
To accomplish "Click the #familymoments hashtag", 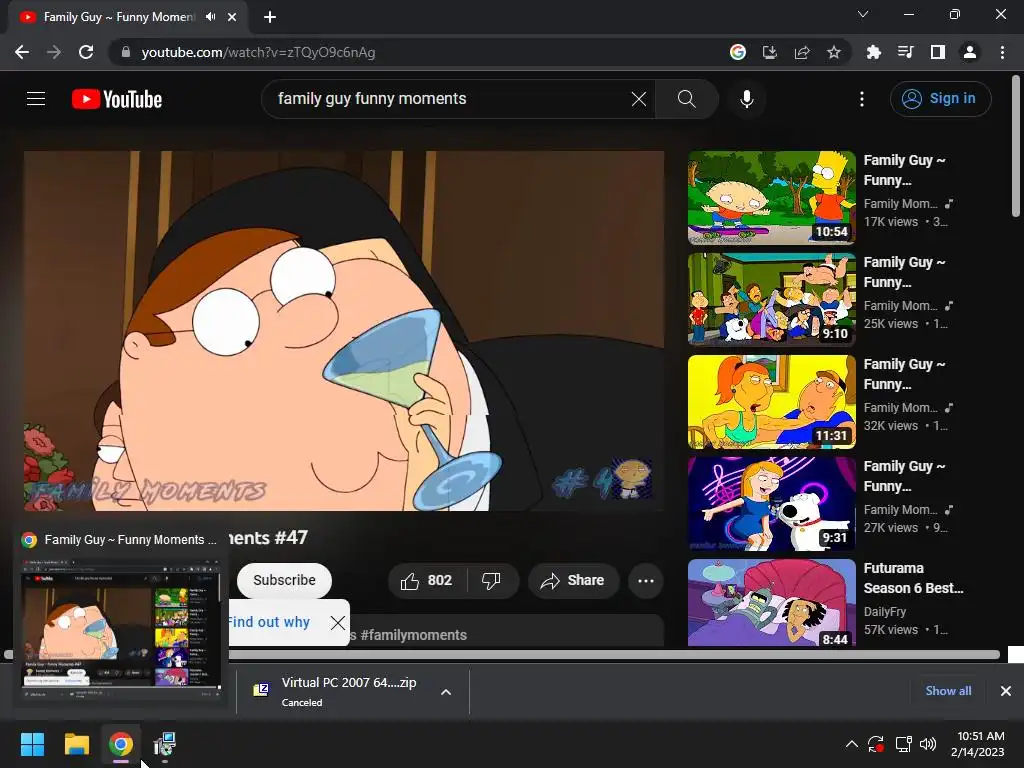I will point(413,635).
